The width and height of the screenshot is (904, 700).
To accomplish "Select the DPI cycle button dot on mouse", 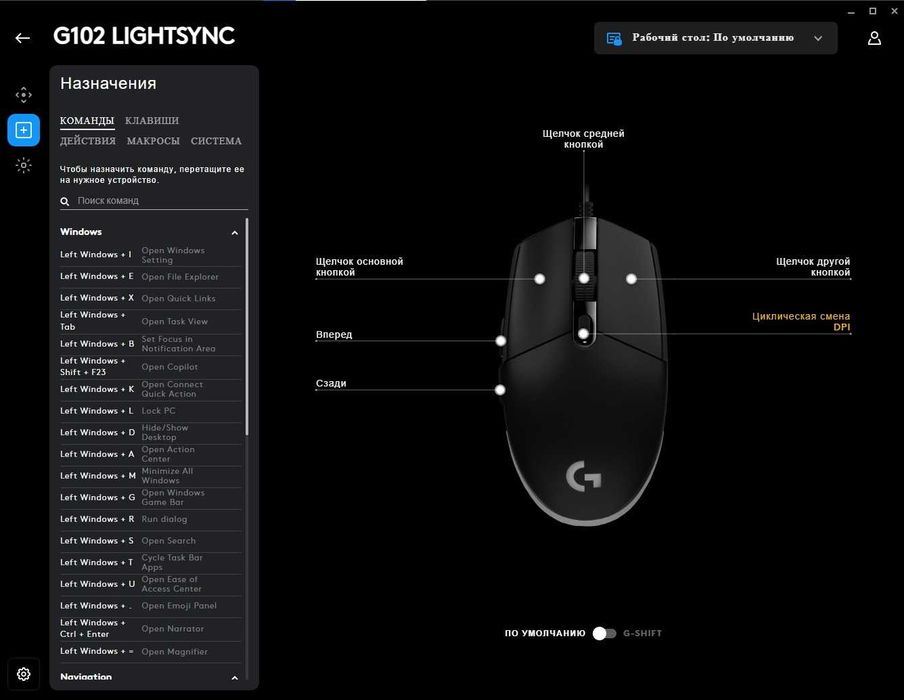I will tap(583, 334).
